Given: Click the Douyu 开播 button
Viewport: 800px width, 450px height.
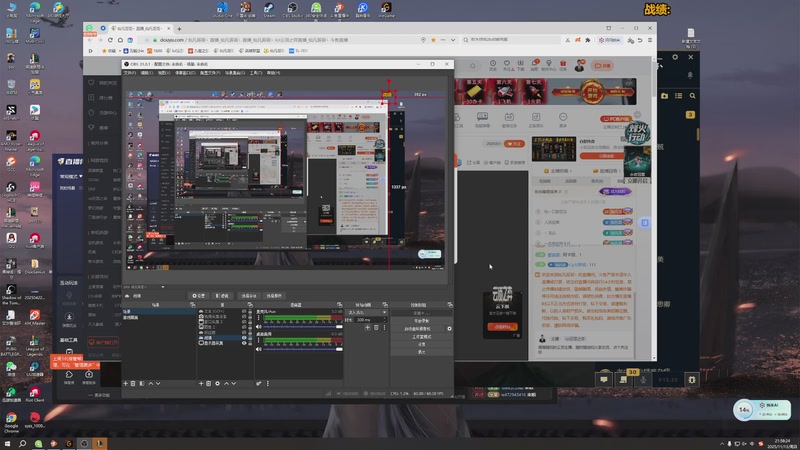Looking at the screenshot, I should 603,65.
